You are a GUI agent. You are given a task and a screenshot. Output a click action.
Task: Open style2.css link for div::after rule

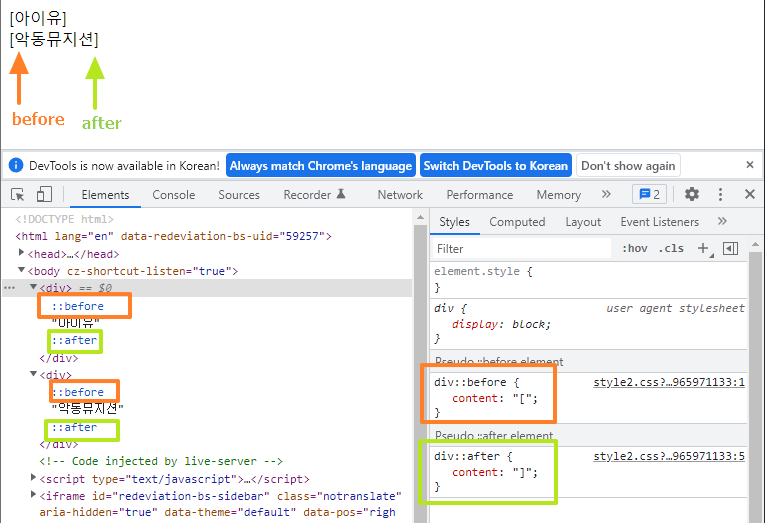click(x=669, y=456)
